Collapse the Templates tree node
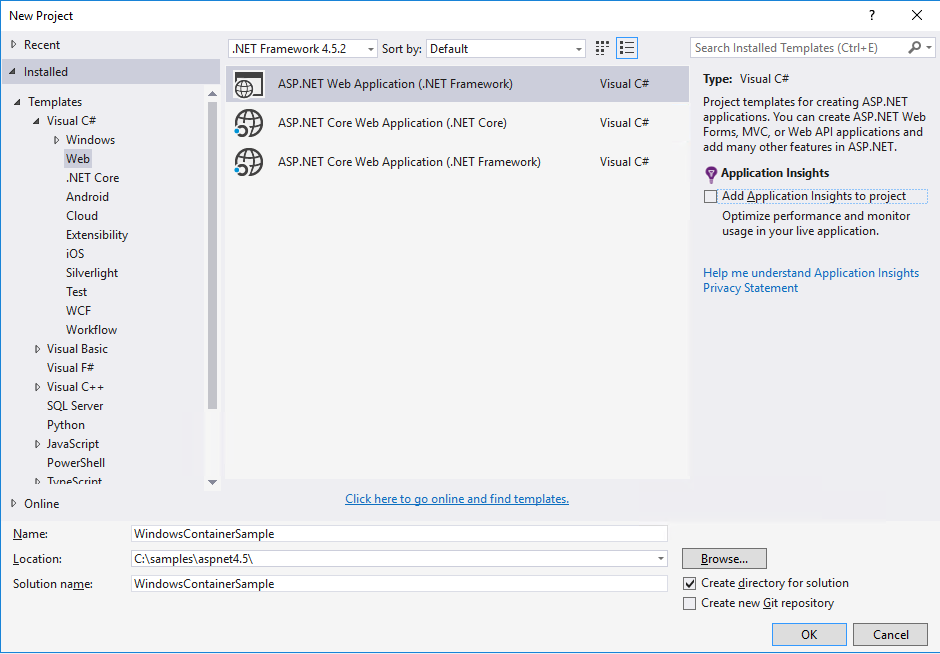This screenshot has width=940, height=654. point(17,102)
